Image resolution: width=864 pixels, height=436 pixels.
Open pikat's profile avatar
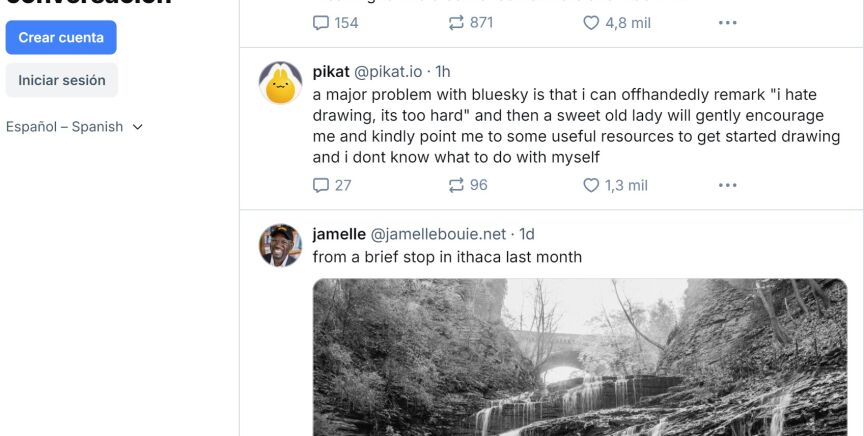tap(281, 83)
